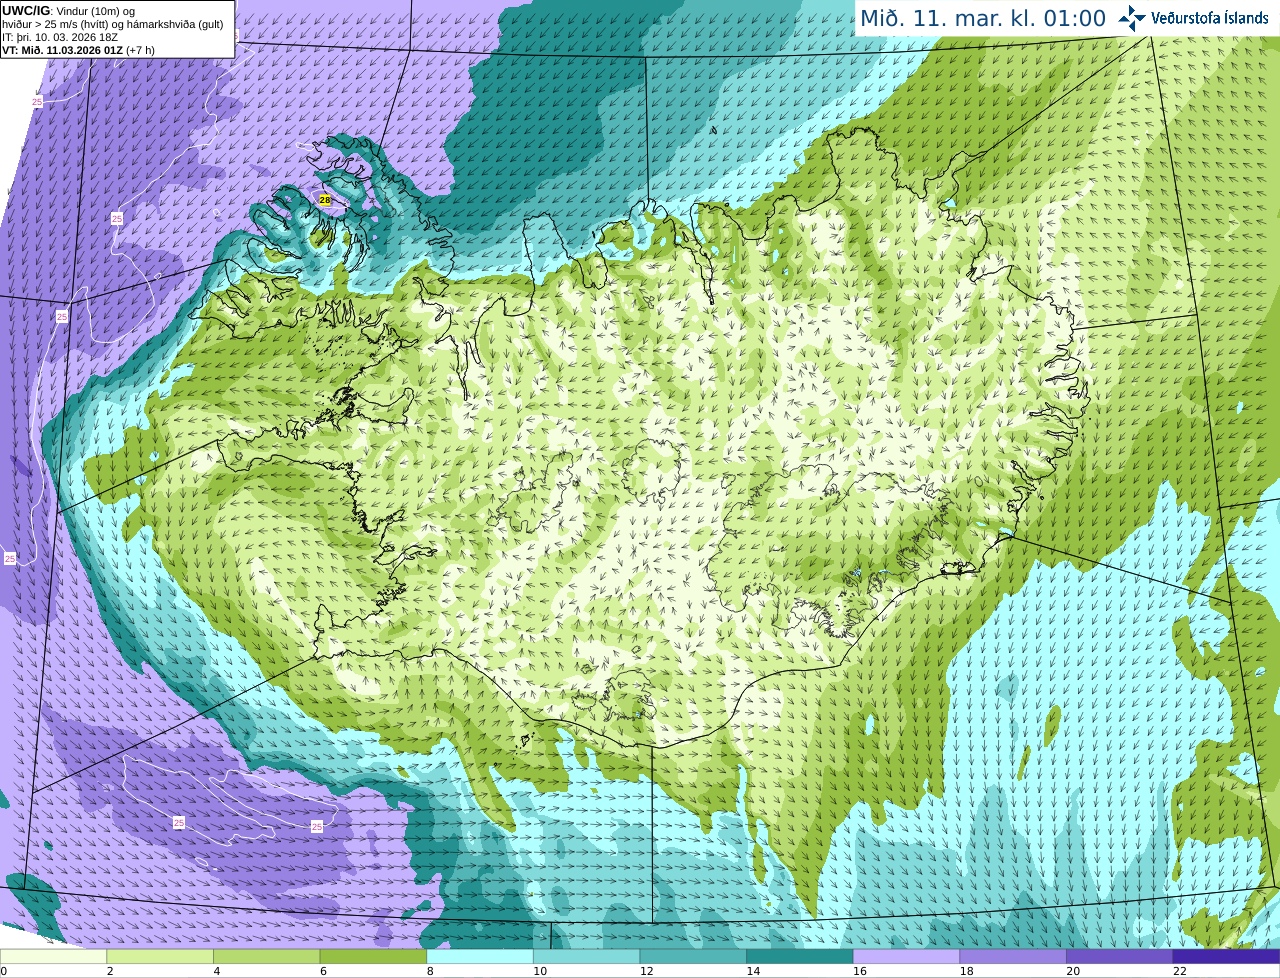
Task: Click the 'Mið. 11. mar. kl. 01:00' title
Action: [983, 19]
